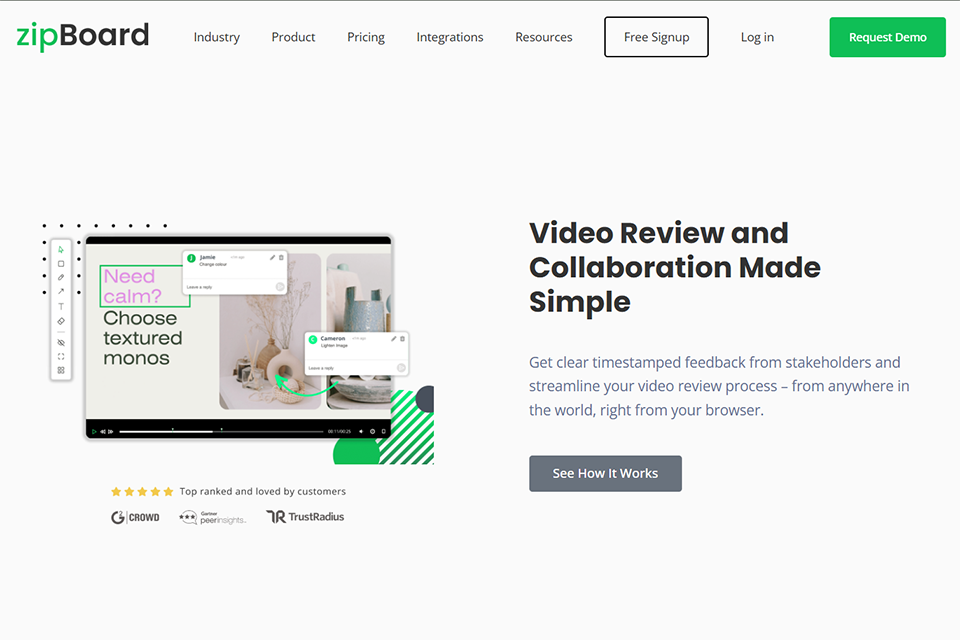The height and width of the screenshot is (640, 960).
Task: Click the Log in link
Action: tap(757, 37)
